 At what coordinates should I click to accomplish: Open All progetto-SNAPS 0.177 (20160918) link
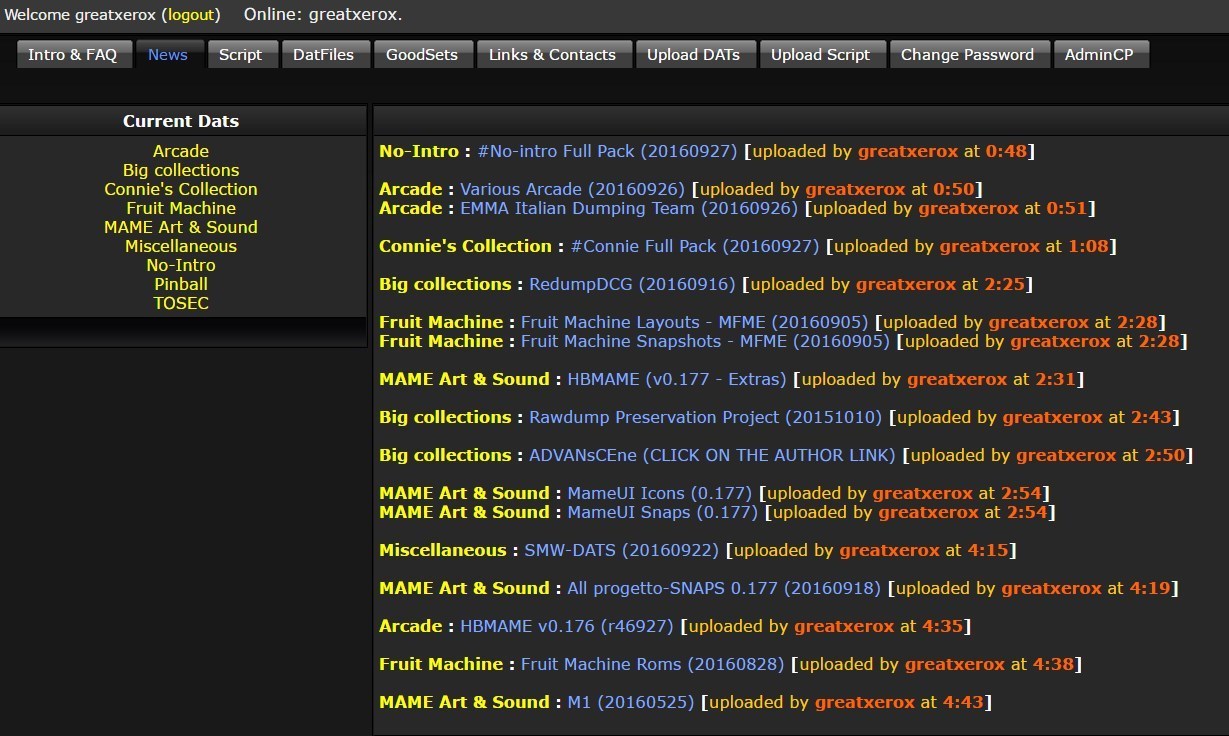tap(724, 588)
